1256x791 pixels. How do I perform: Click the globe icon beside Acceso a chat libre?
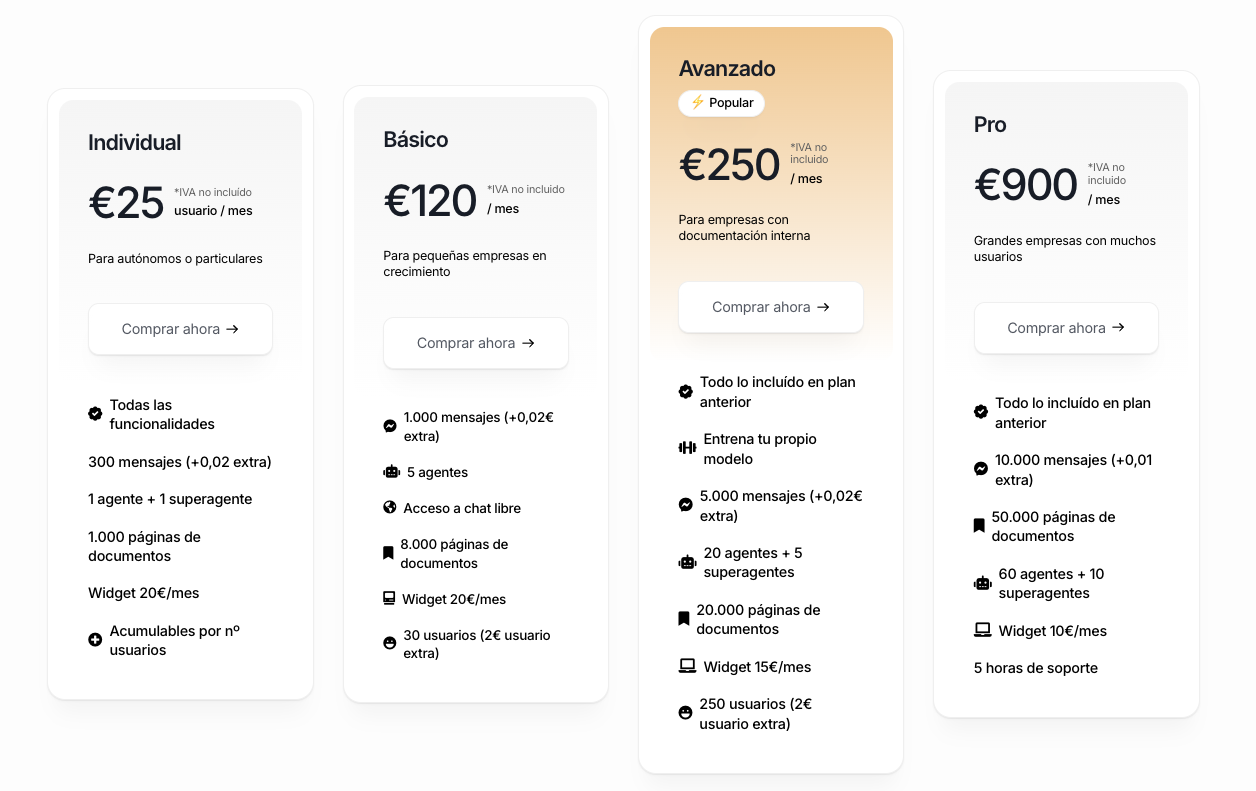pos(390,508)
